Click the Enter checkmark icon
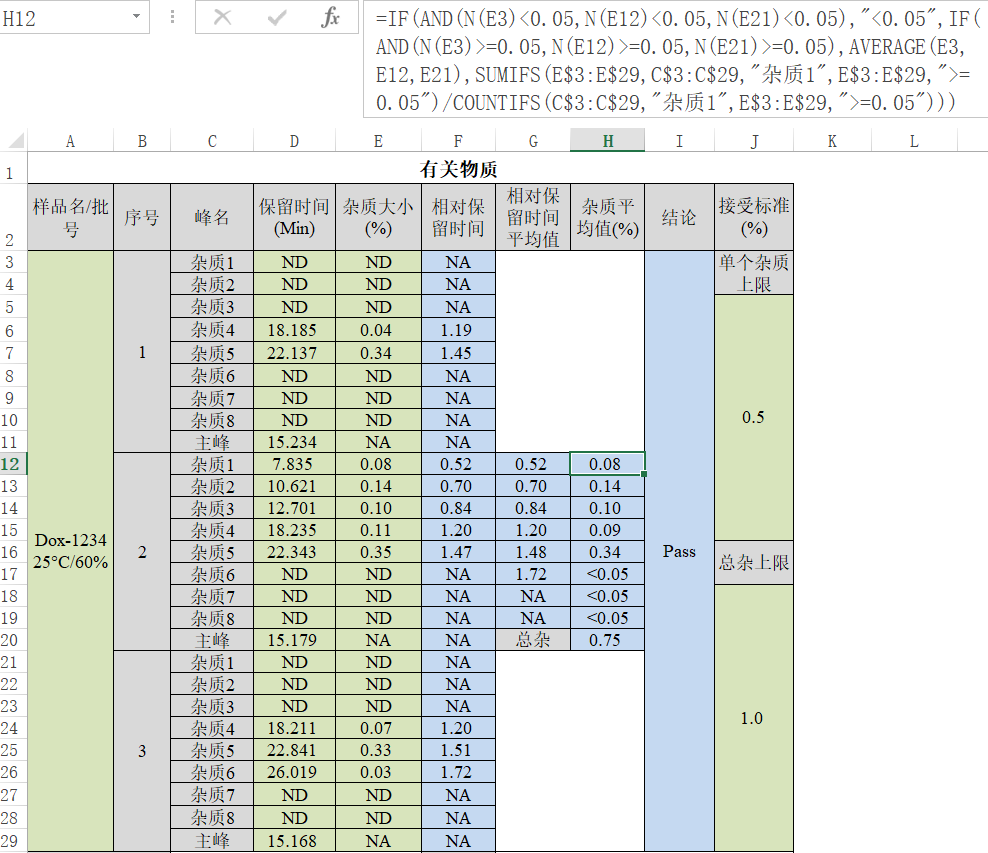The width and height of the screenshot is (988, 853). (x=277, y=17)
